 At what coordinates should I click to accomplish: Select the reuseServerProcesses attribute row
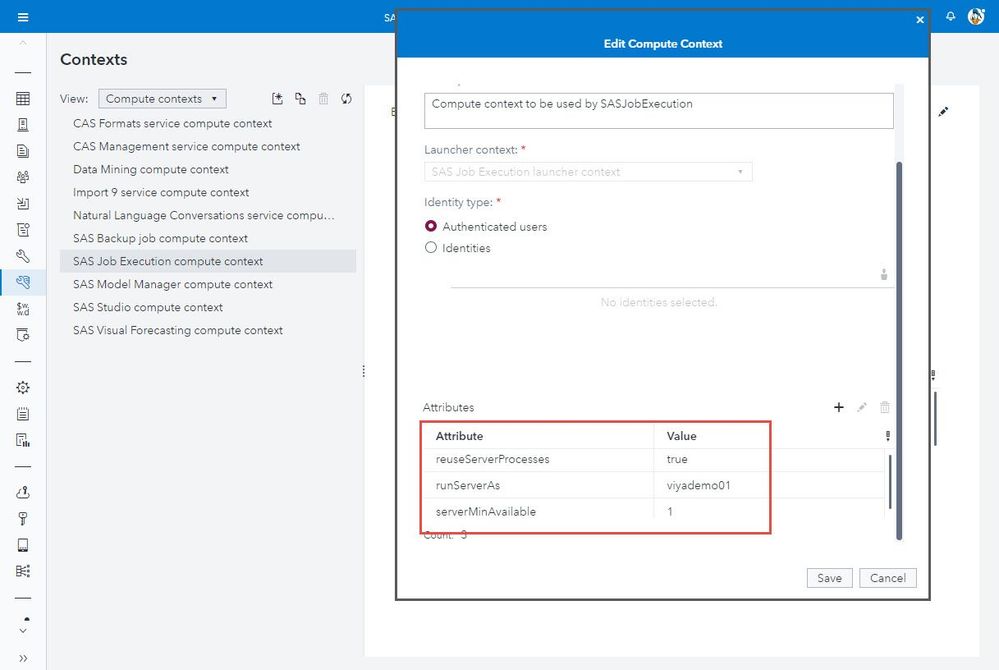[x=654, y=459]
